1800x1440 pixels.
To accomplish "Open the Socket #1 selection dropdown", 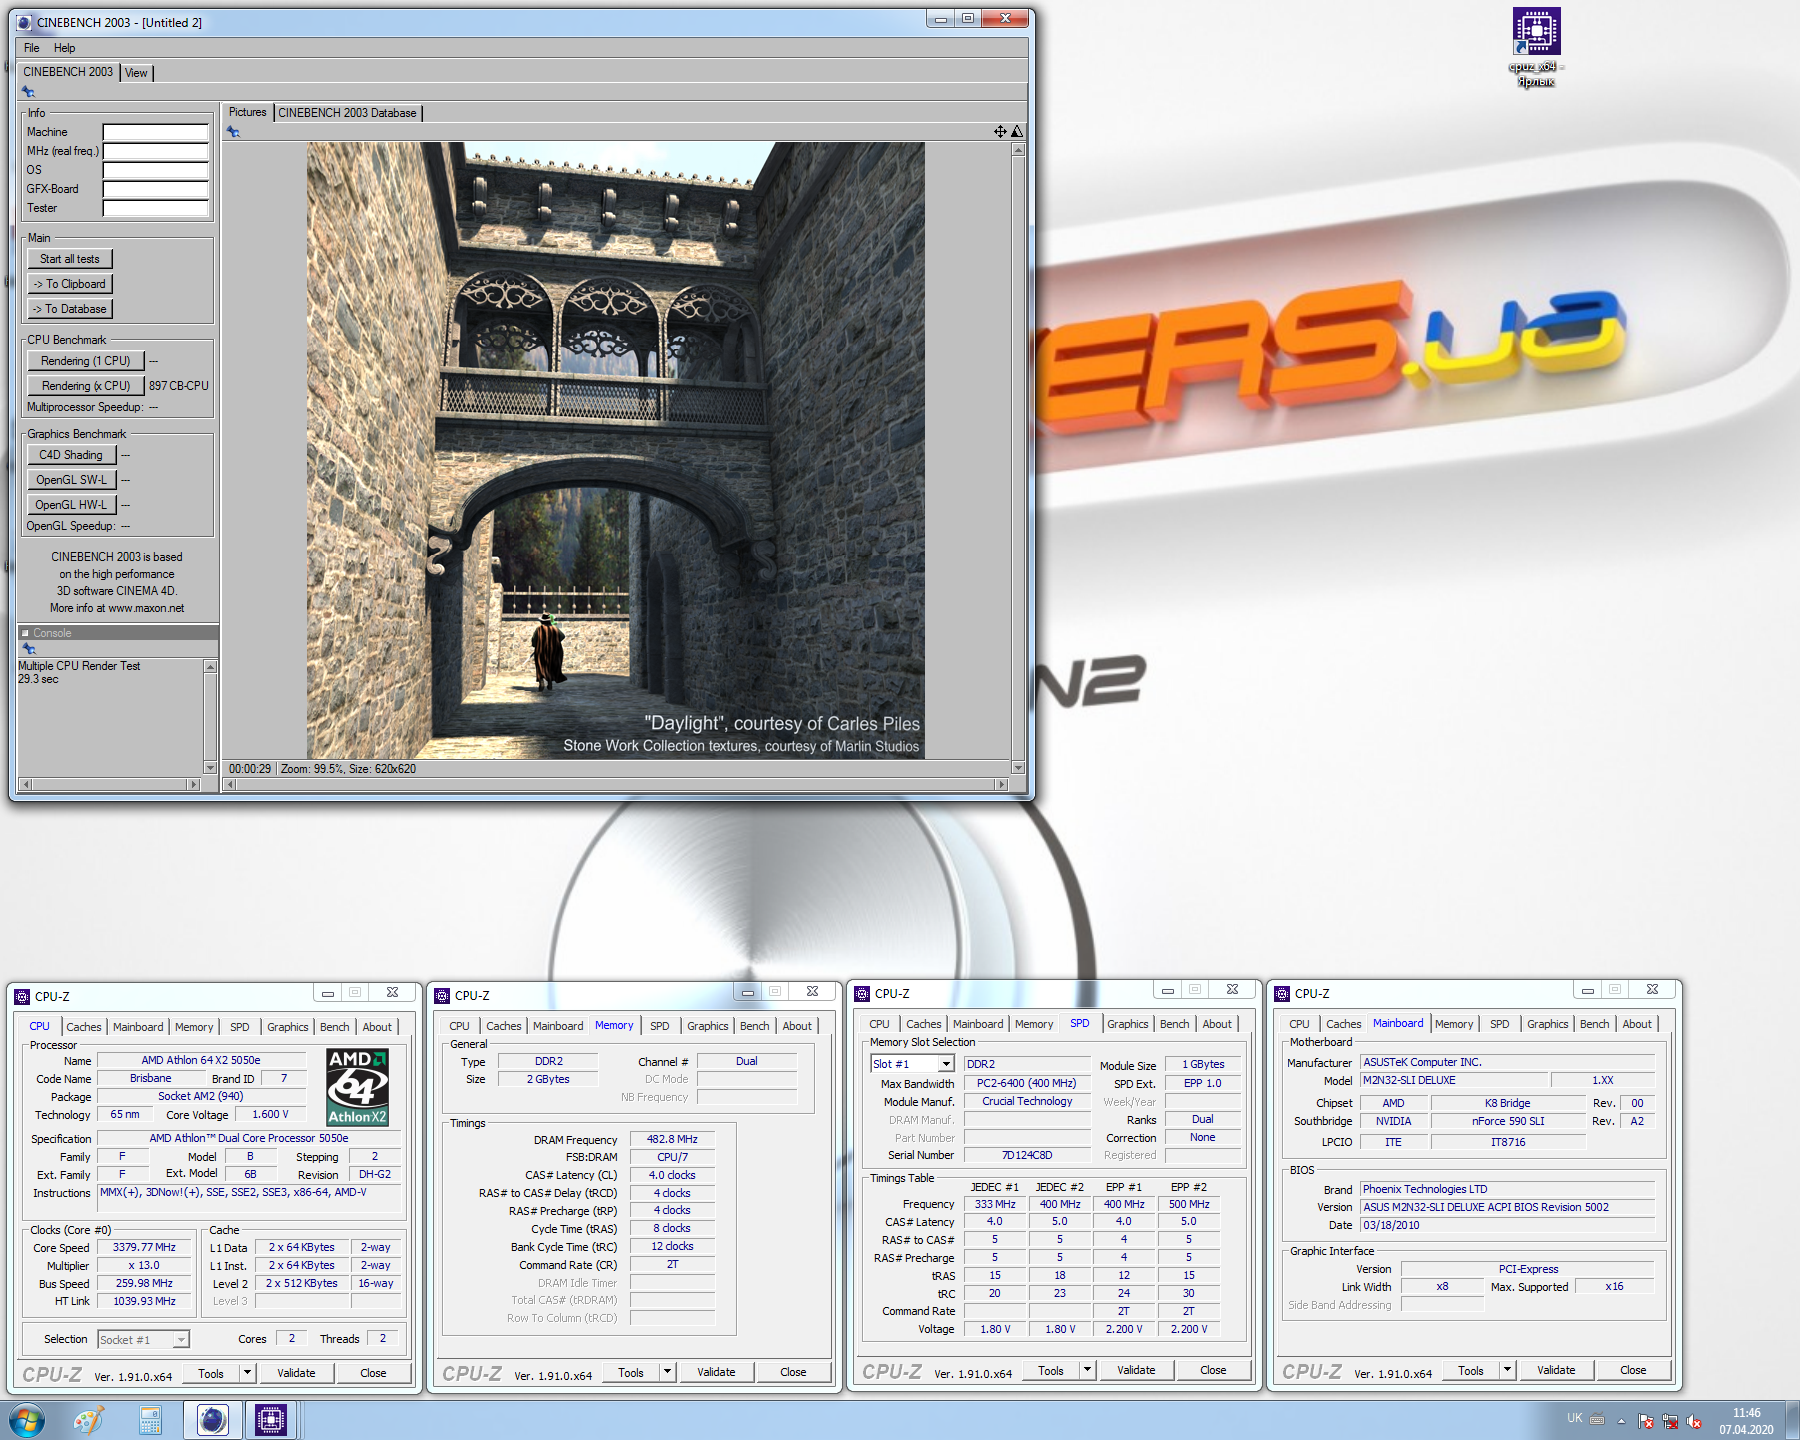I will (181, 1340).
